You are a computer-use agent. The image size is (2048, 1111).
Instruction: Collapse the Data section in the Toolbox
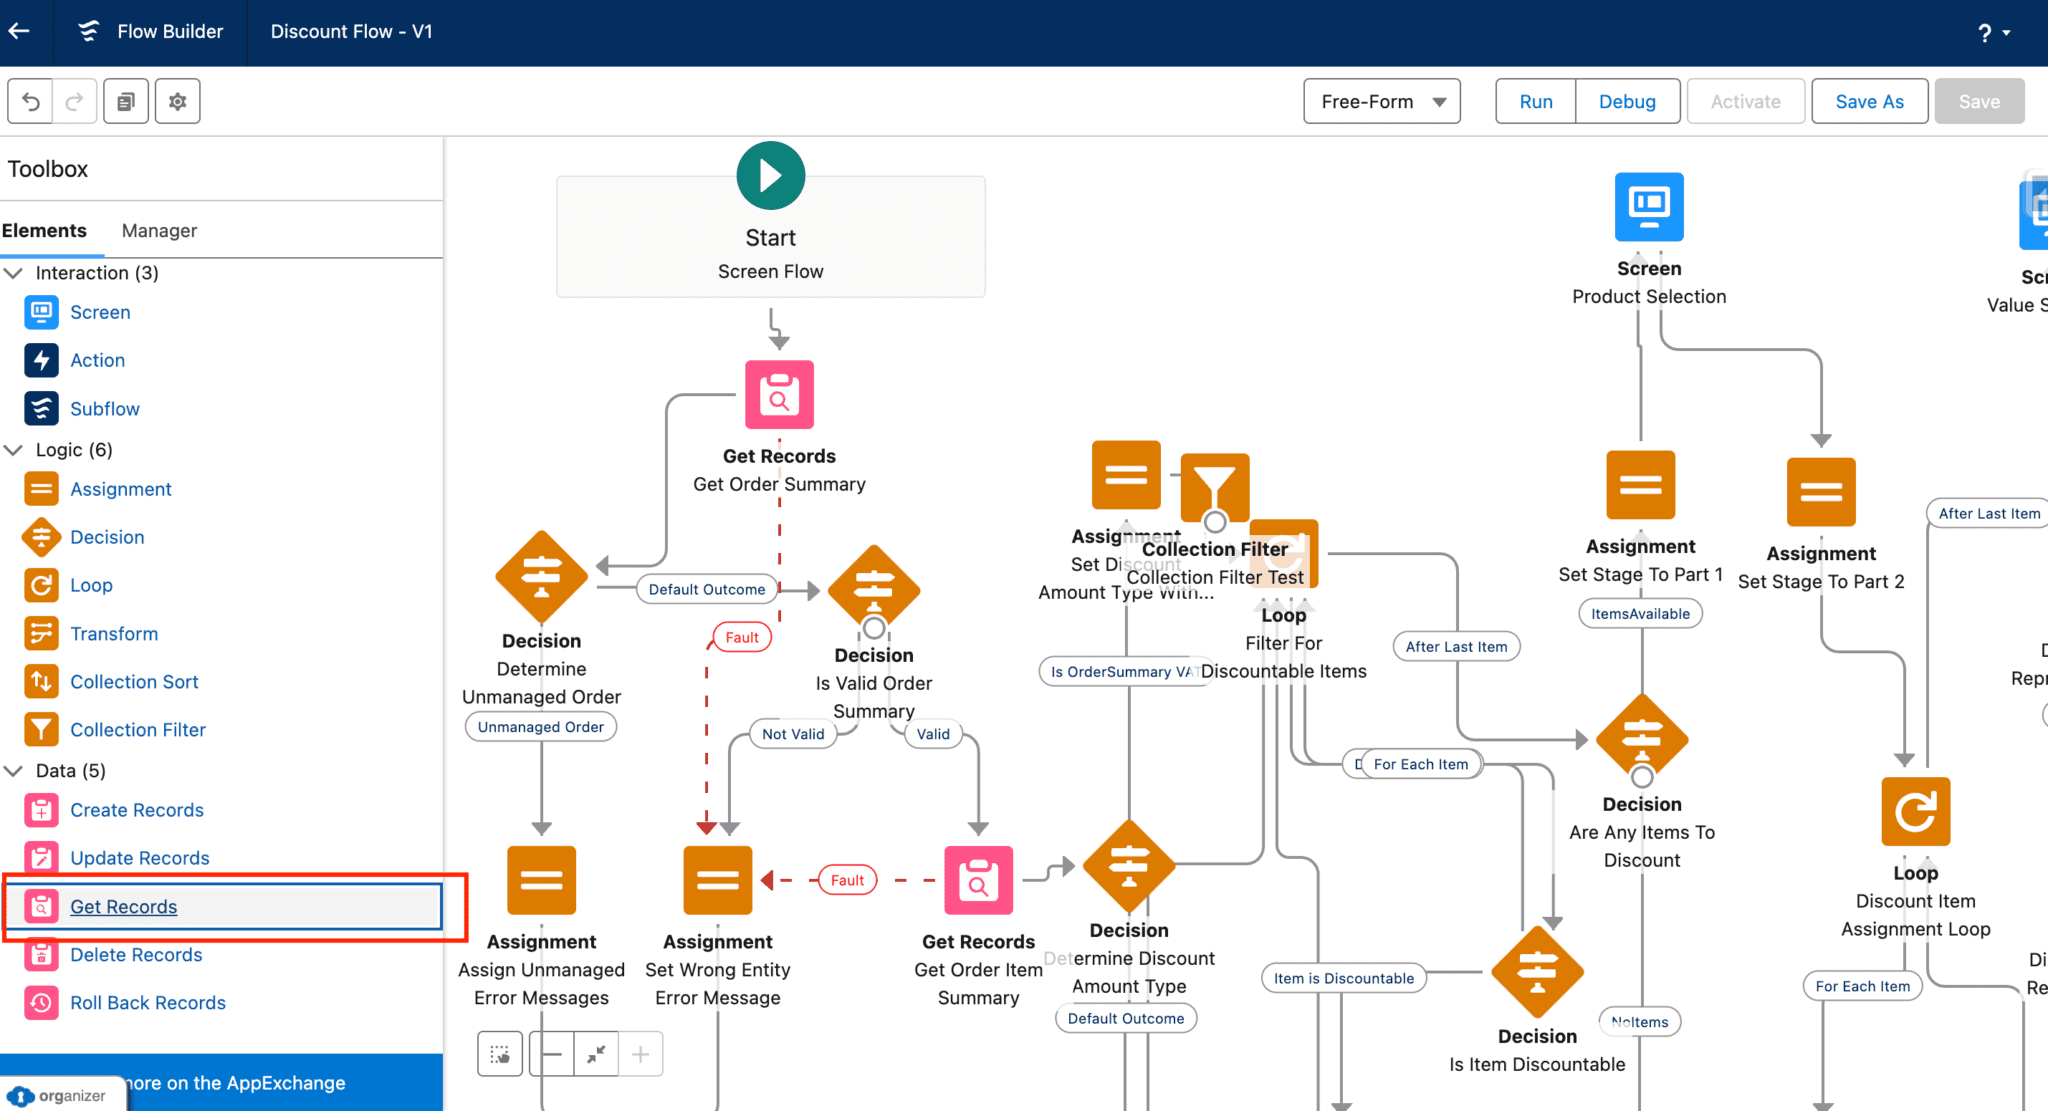[x=14, y=770]
